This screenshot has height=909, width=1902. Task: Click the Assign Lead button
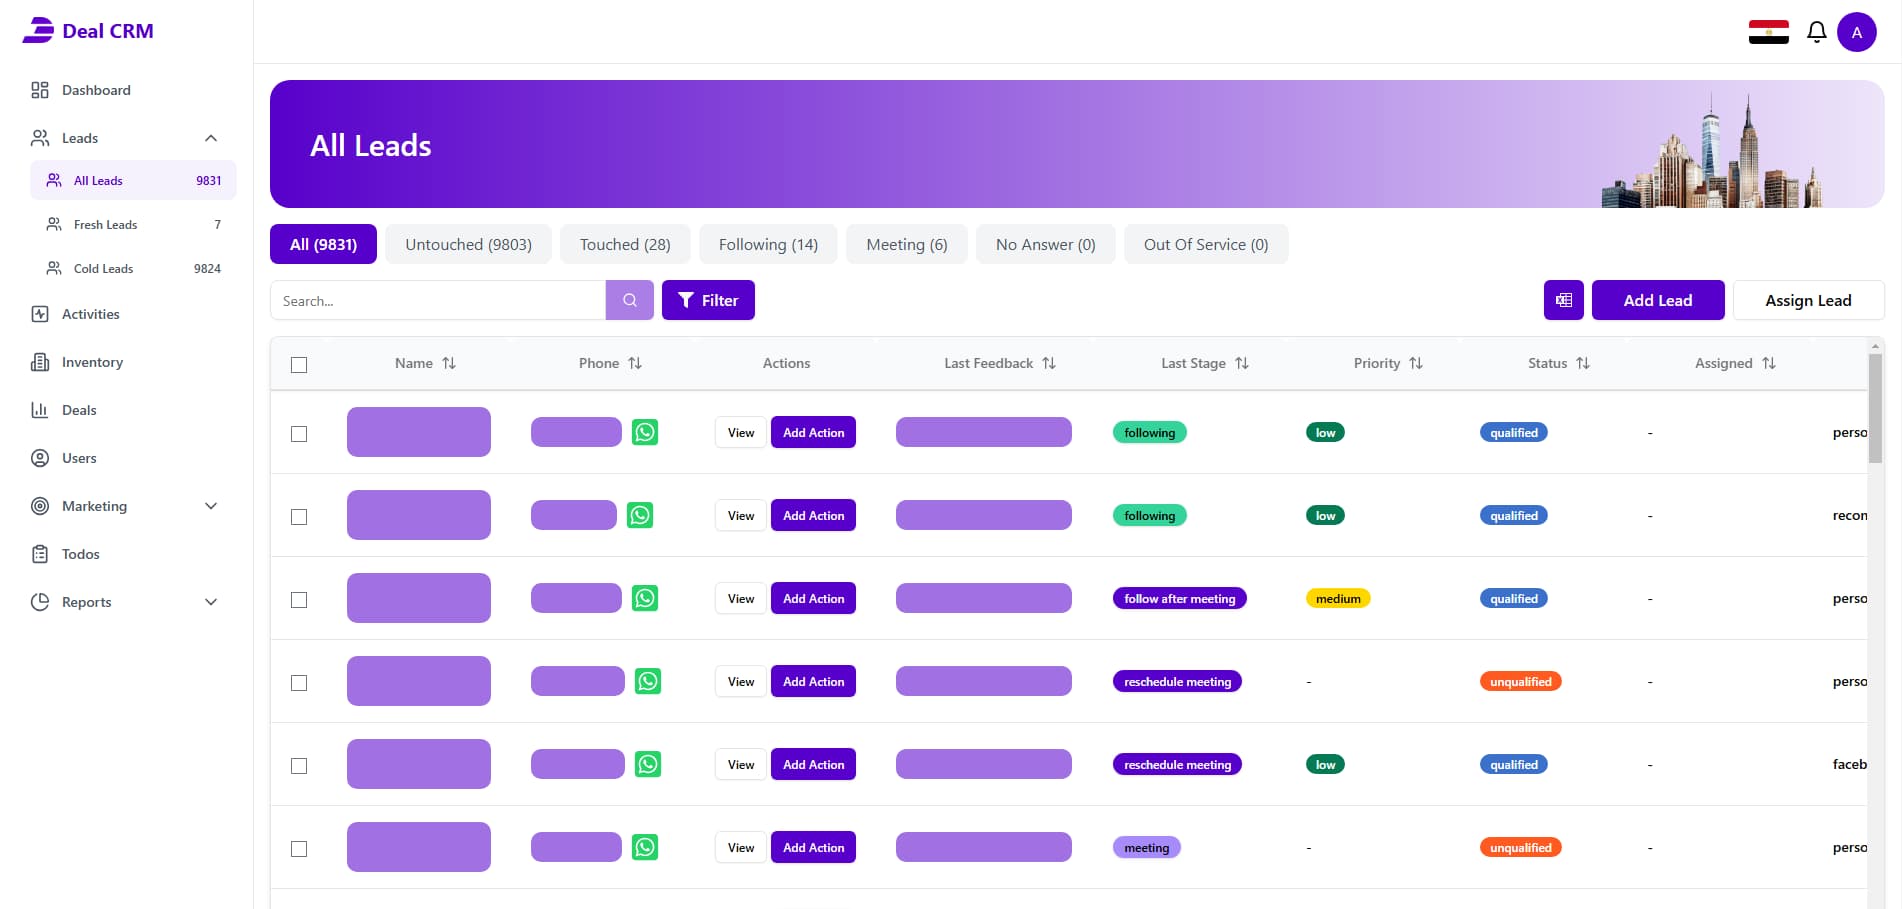point(1808,300)
